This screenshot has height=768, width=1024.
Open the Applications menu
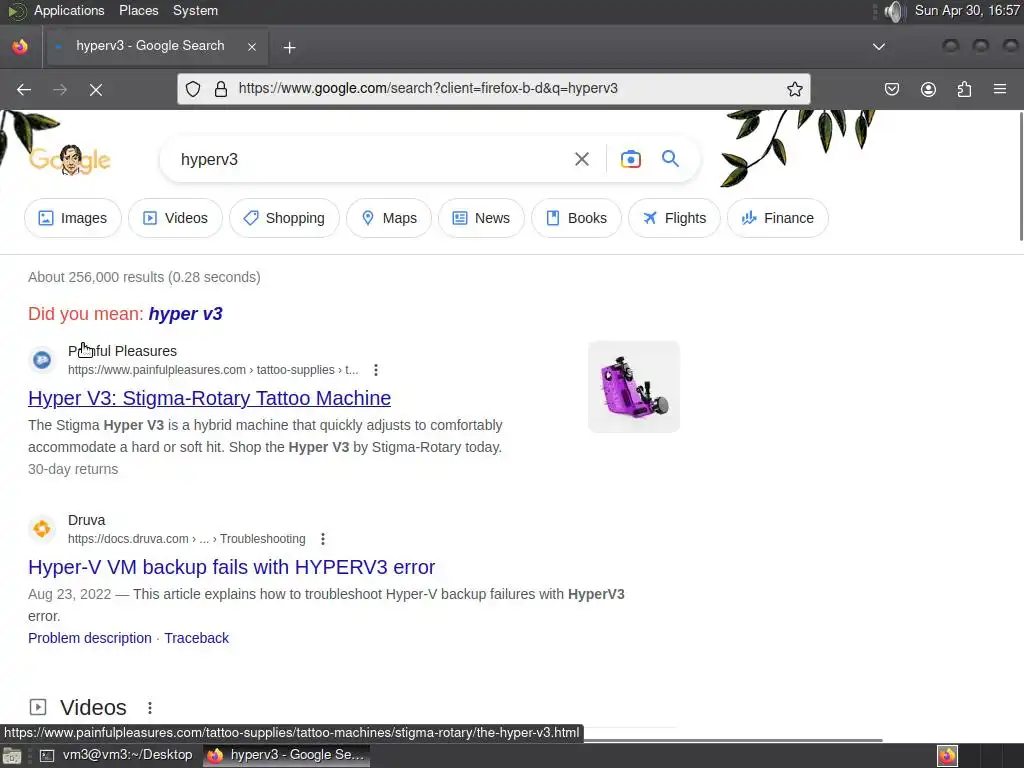point(69,10)
